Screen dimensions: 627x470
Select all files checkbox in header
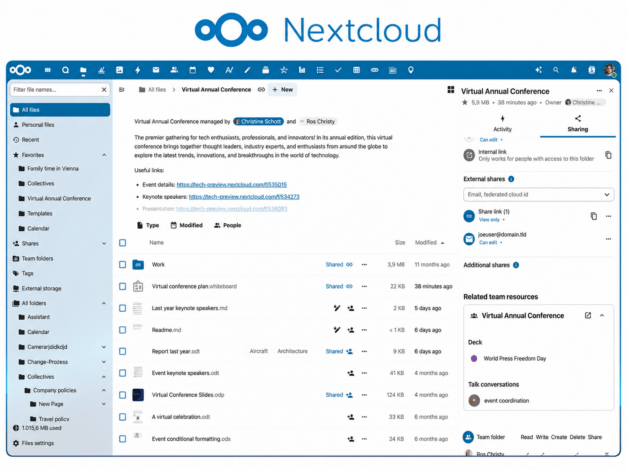tap(123, 243)
